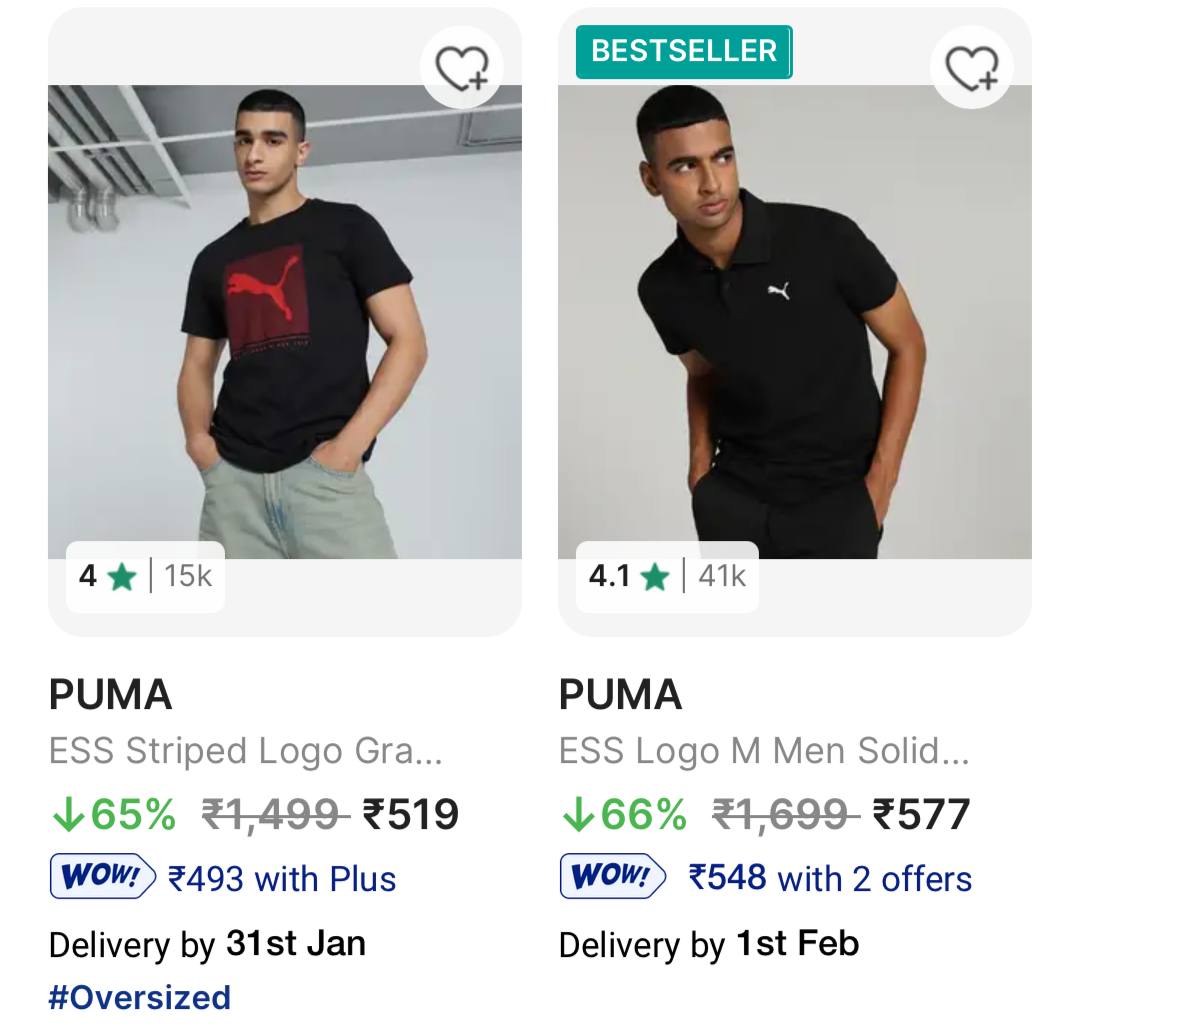Open the red Puma logo t-shirt image
1198x1036 pixels.
tap(285, 320)
